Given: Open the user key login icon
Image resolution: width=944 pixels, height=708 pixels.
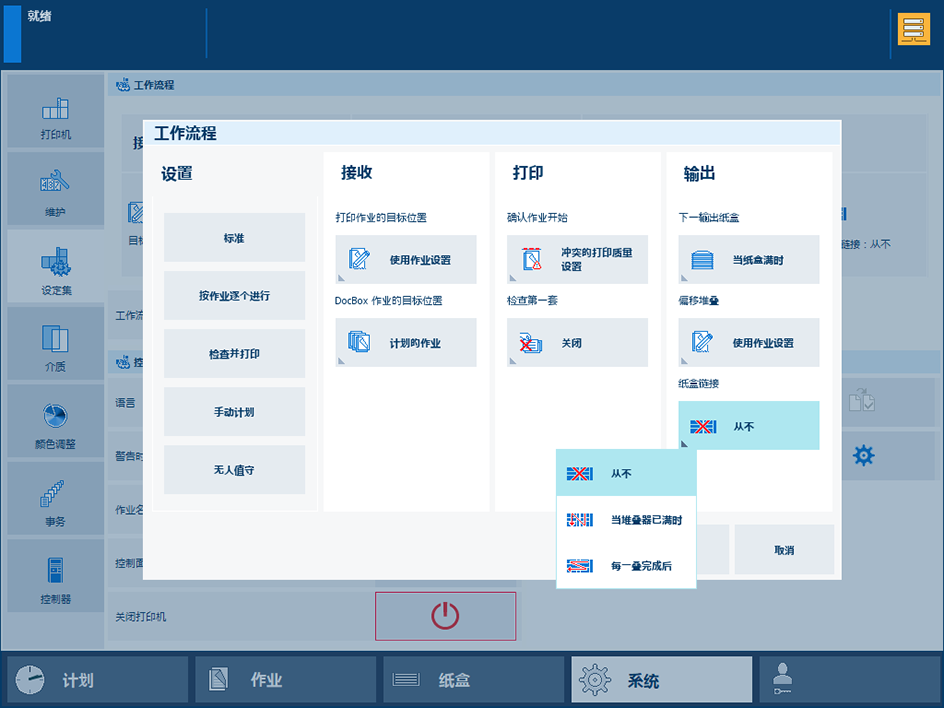Looking at the screenshot, I should [x=783, y=679].
